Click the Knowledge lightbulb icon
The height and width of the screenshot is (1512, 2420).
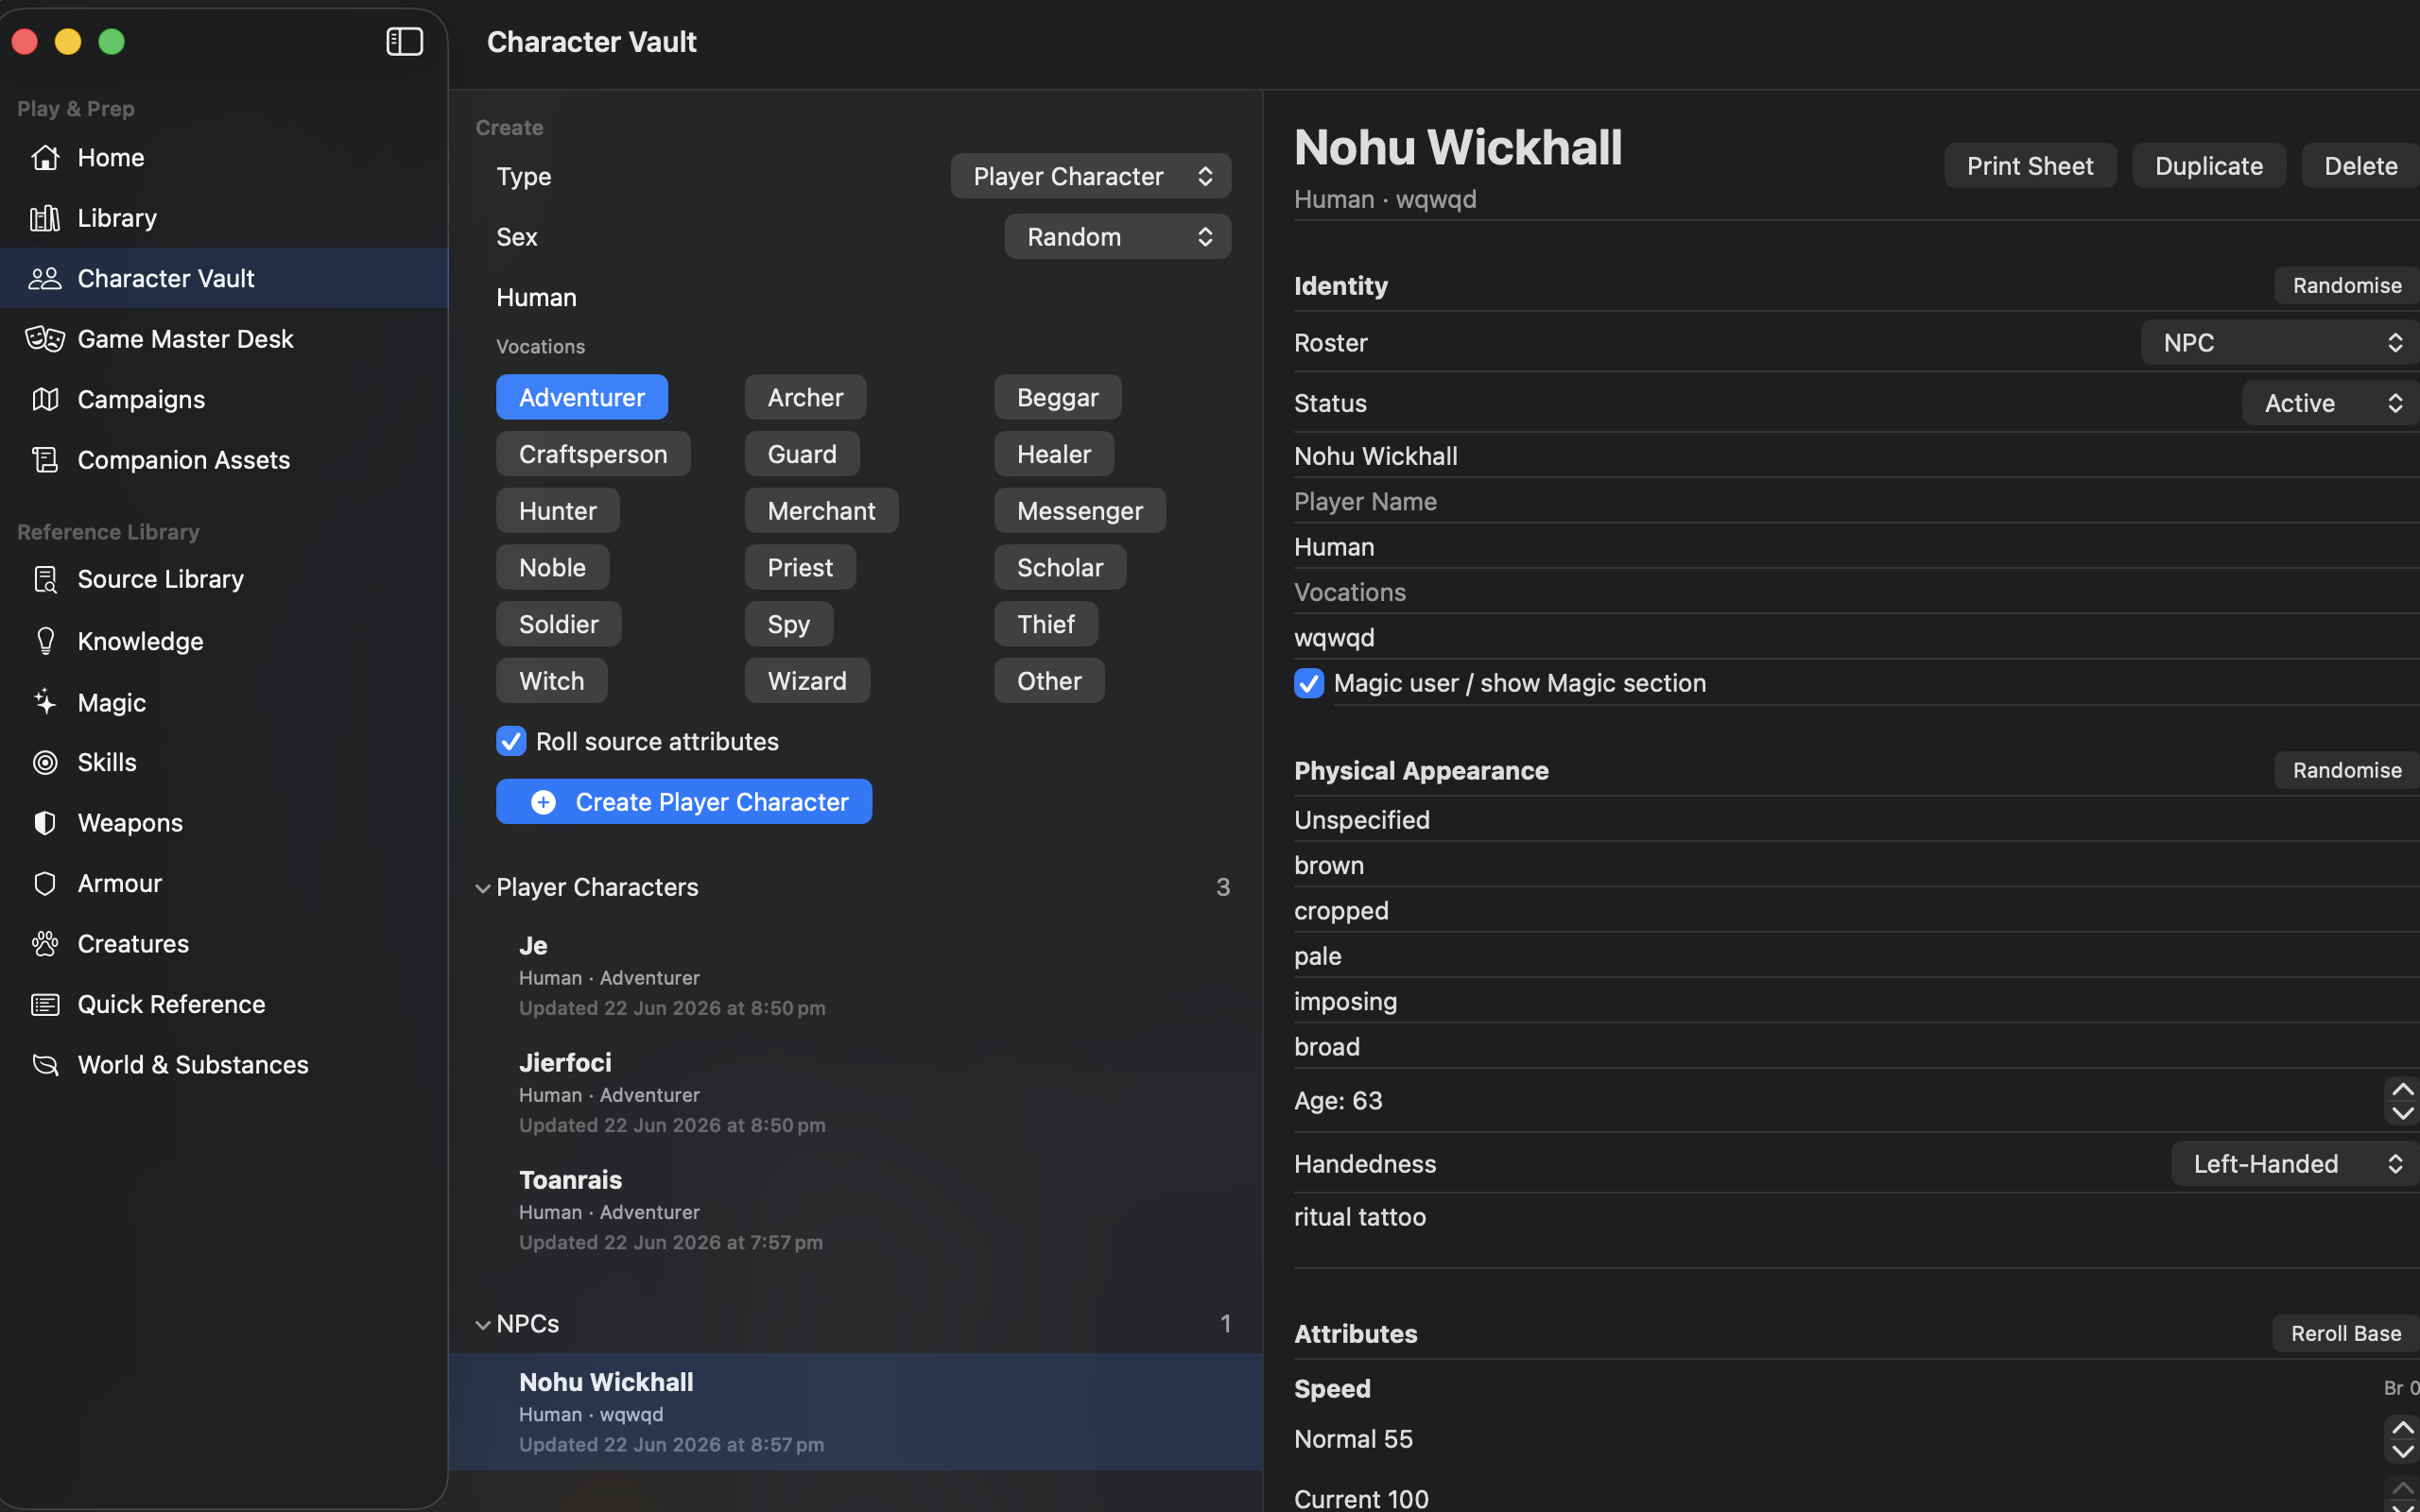point(45,641)
